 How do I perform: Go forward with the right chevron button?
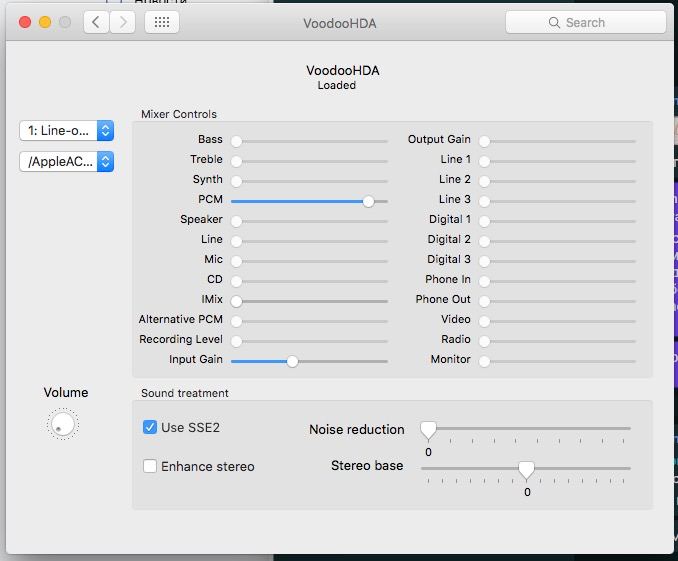click(122, 22)
